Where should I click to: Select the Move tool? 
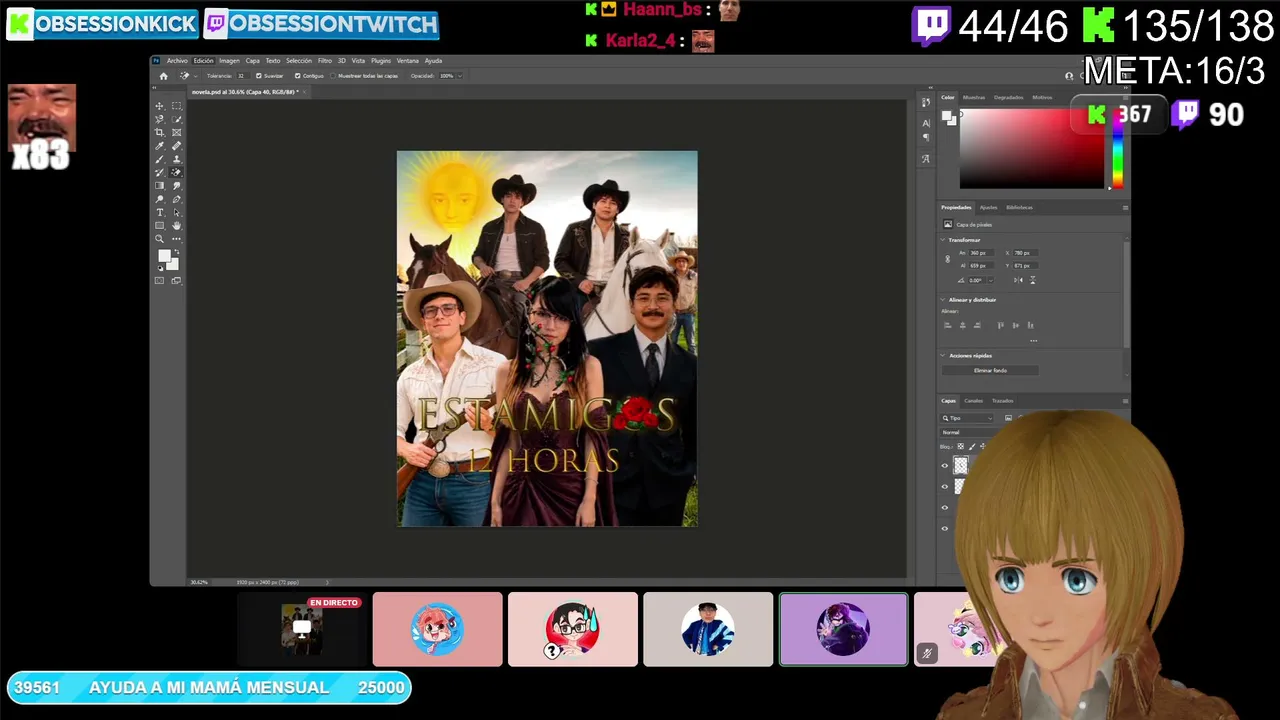coord(159,106)
